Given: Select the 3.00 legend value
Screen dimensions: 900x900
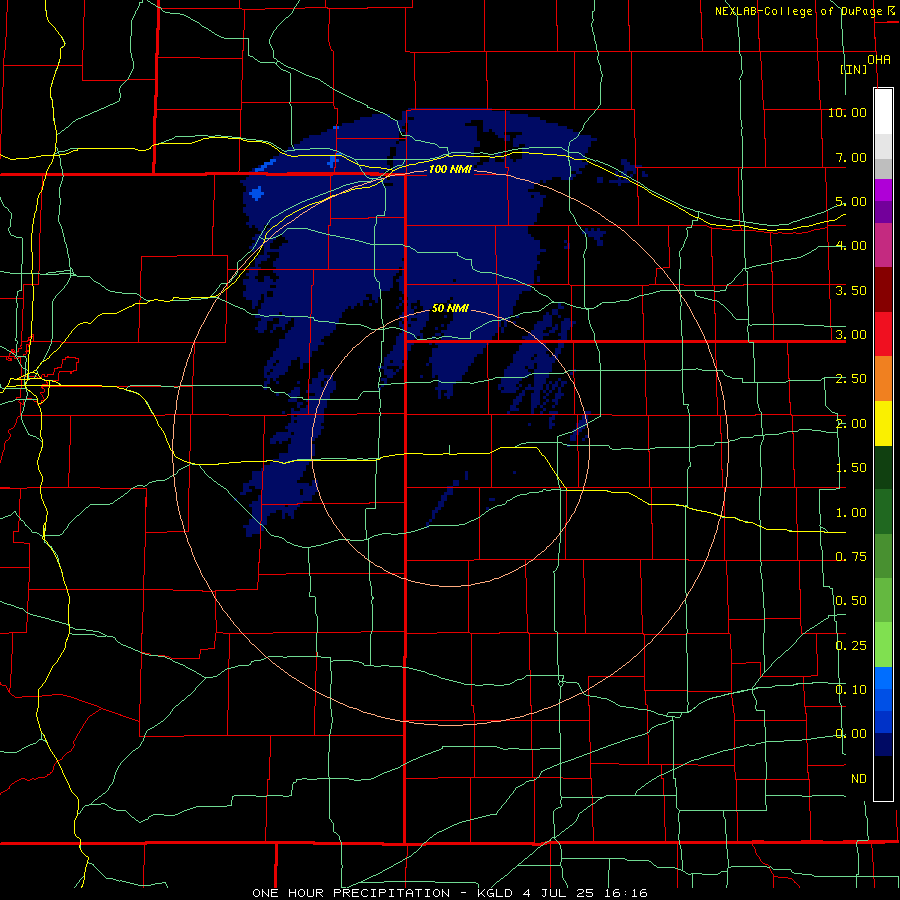Looking at the screenshot, I should tap(851, 335).
